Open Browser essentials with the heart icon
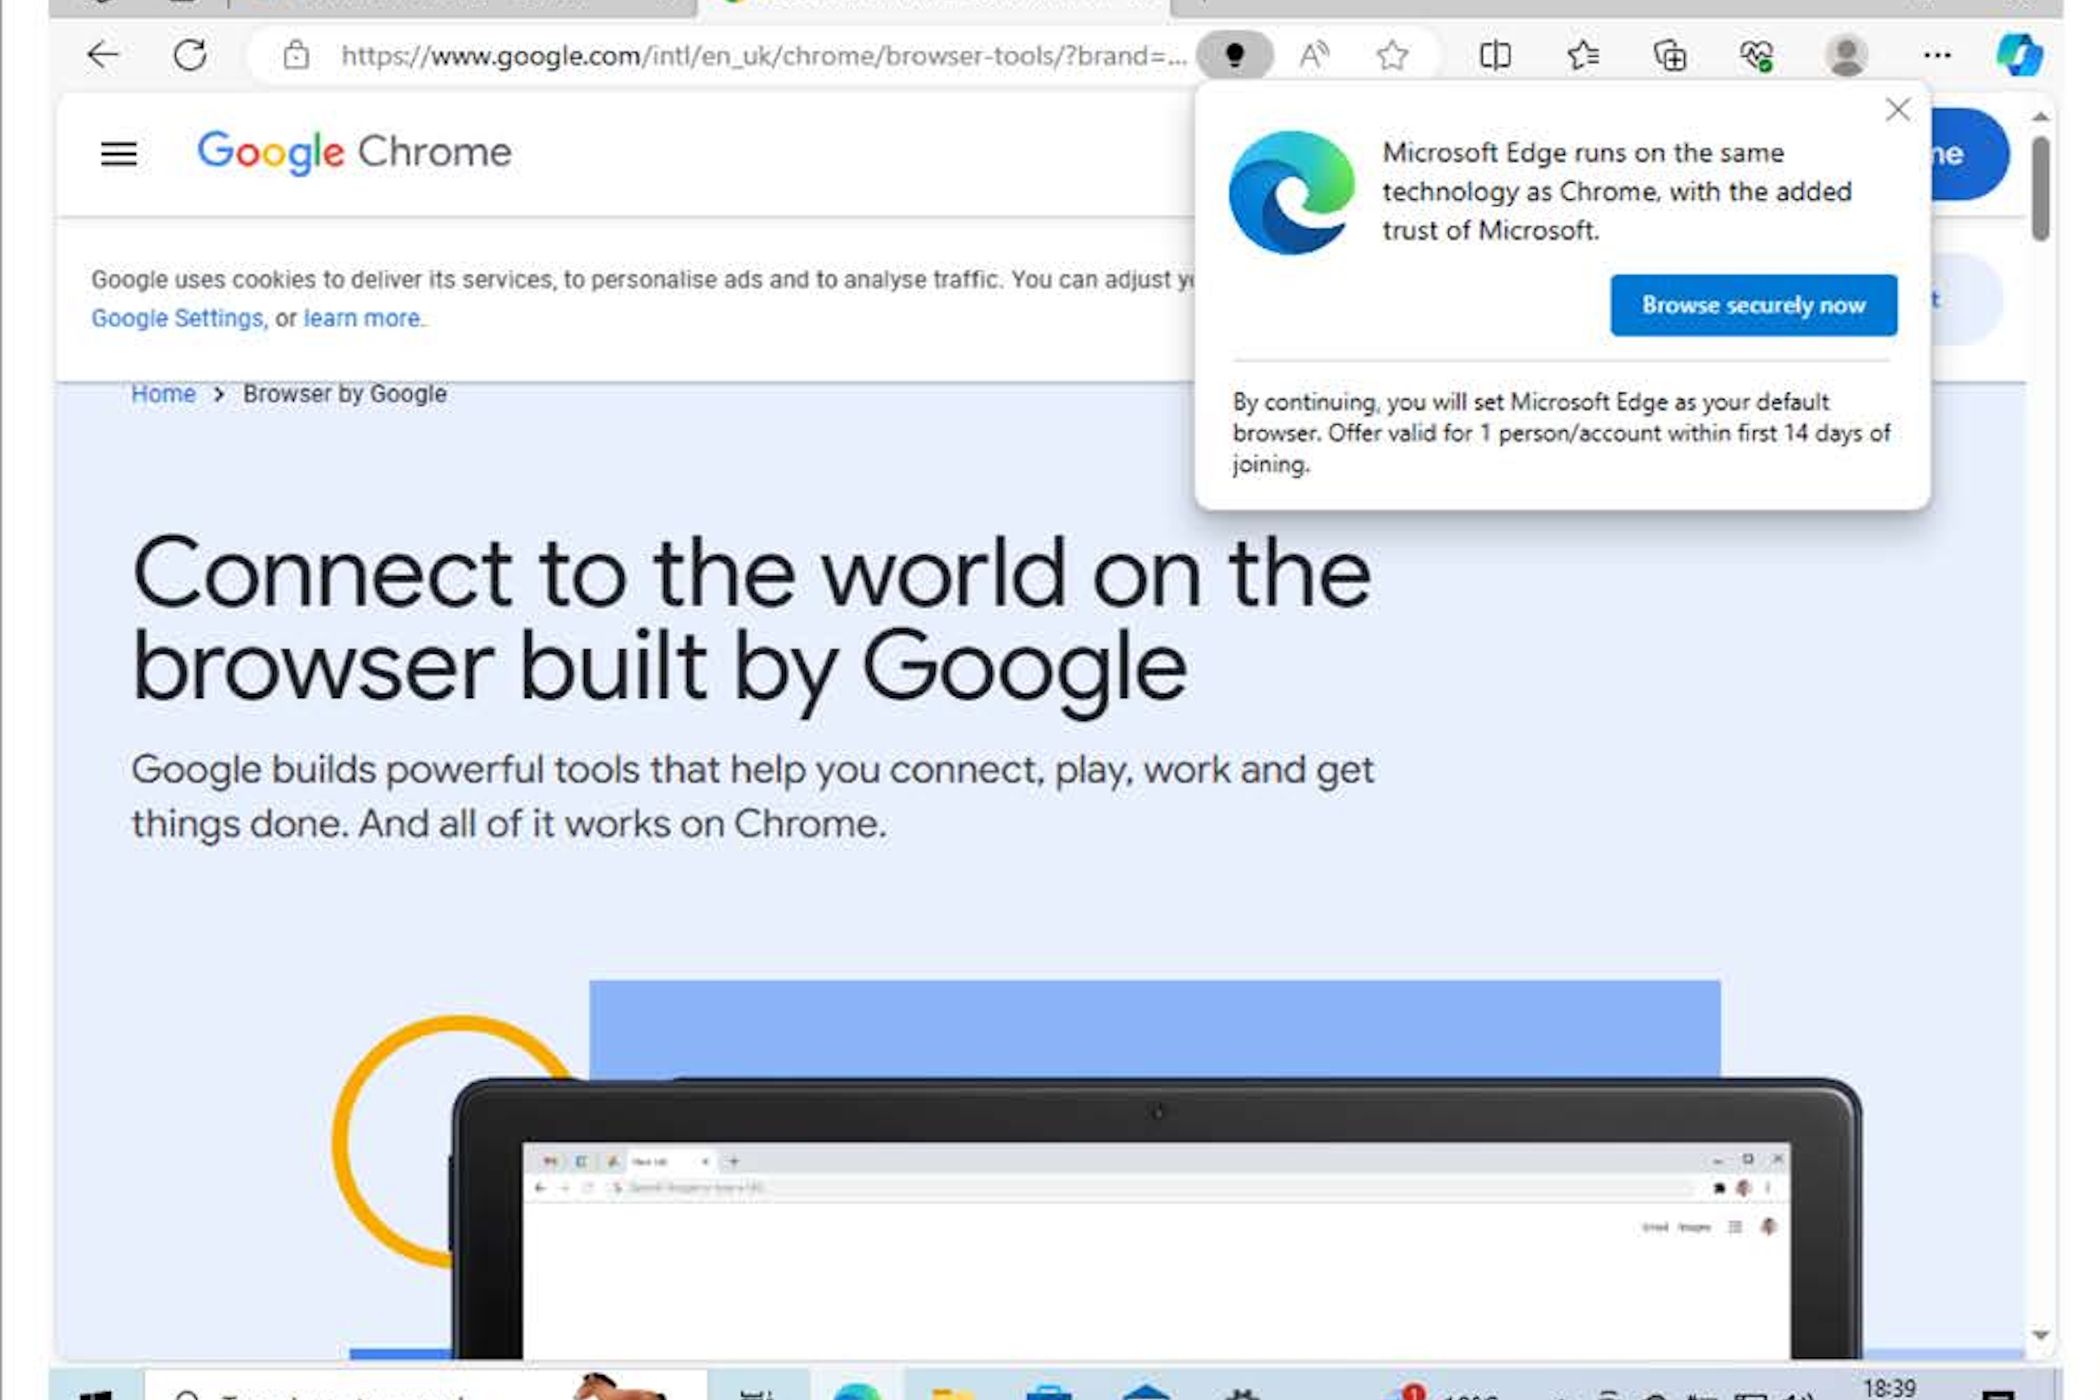2100x1400 pixels. pos(1757,55)
